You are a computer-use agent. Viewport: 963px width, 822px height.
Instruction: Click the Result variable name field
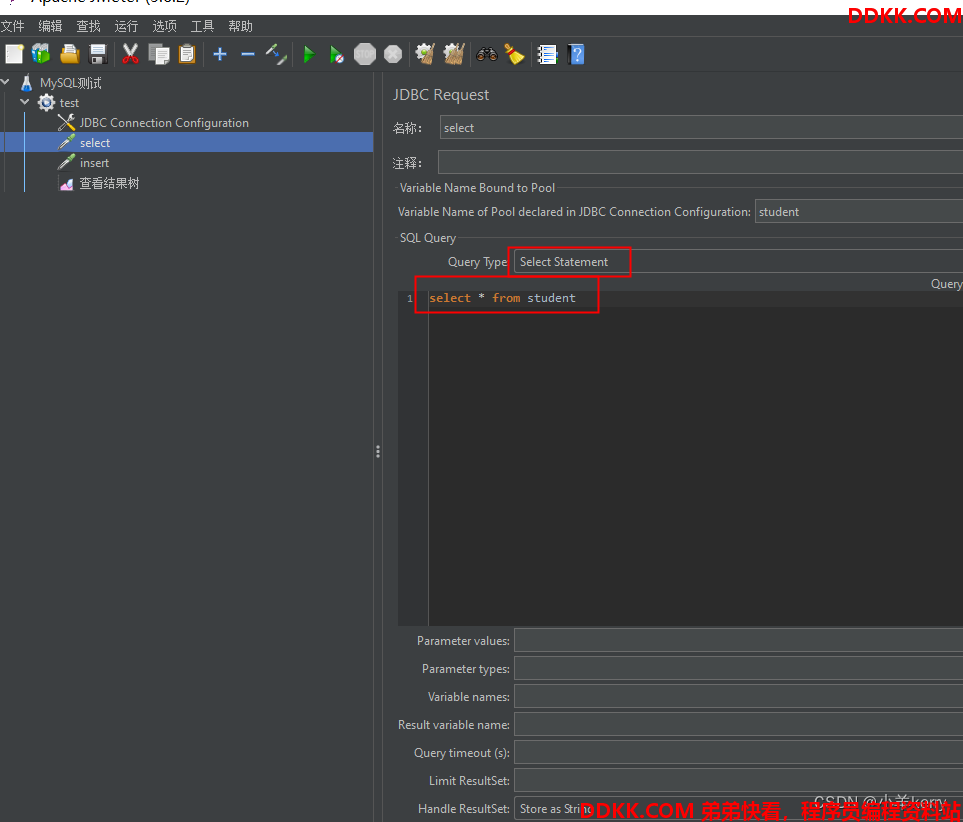click(738, 725)
